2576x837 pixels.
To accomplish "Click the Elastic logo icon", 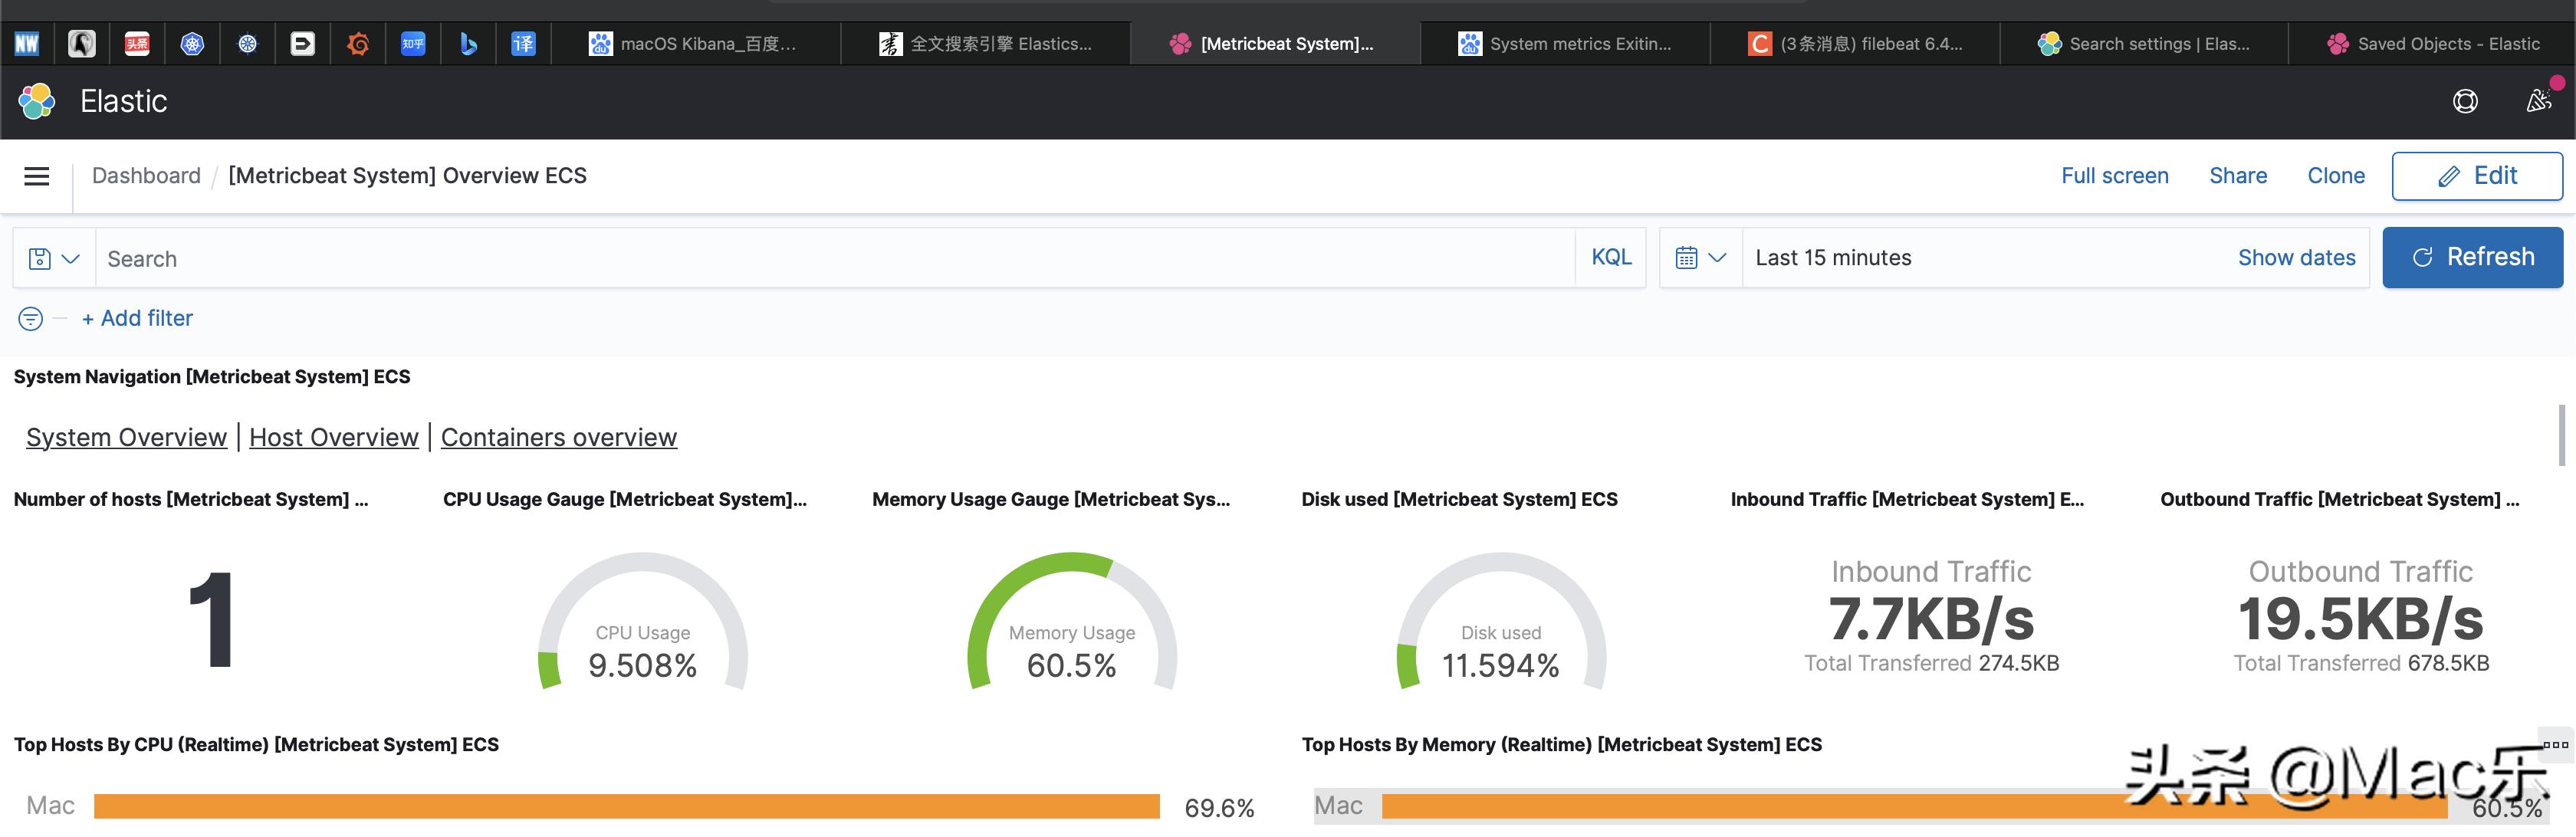I will 37,101.
